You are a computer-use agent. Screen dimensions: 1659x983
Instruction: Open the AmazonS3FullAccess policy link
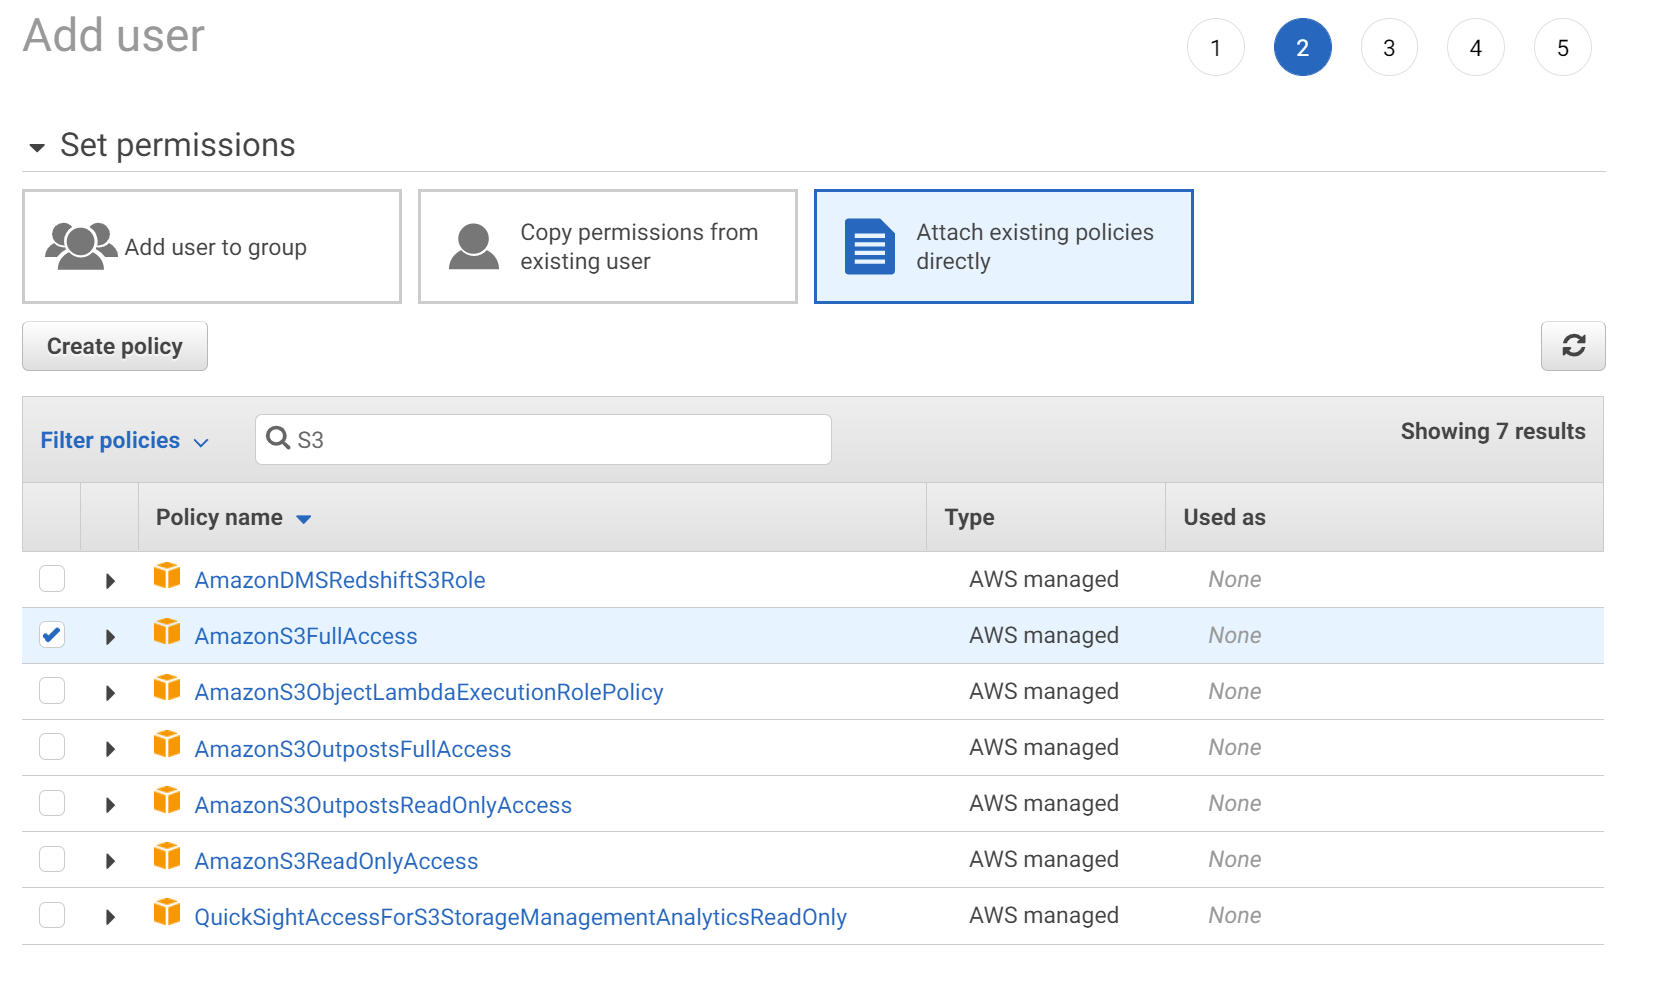click(x=306, y=636)
